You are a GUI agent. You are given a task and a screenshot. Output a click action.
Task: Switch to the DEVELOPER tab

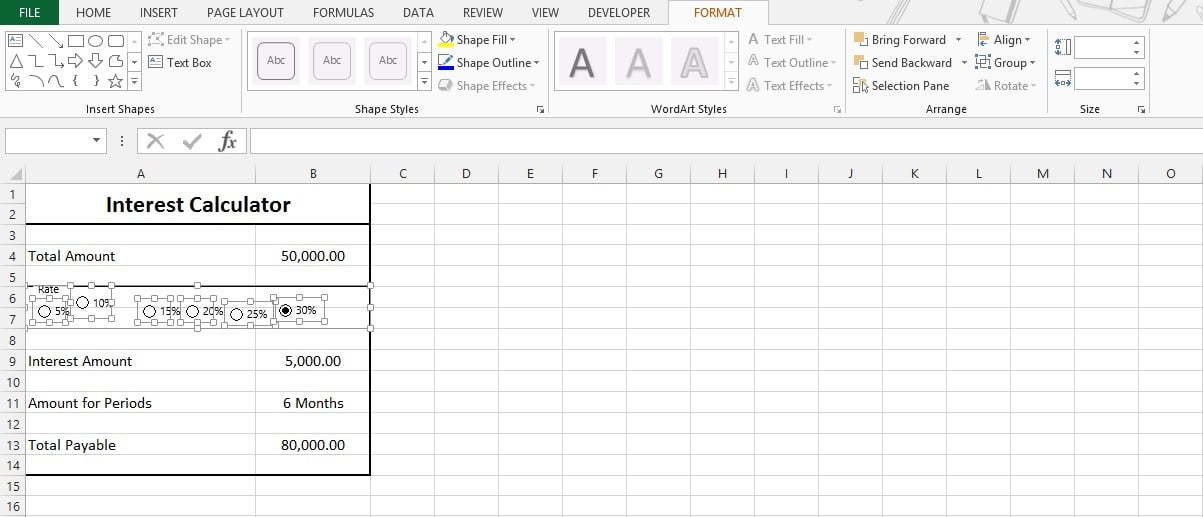point(619,13)
